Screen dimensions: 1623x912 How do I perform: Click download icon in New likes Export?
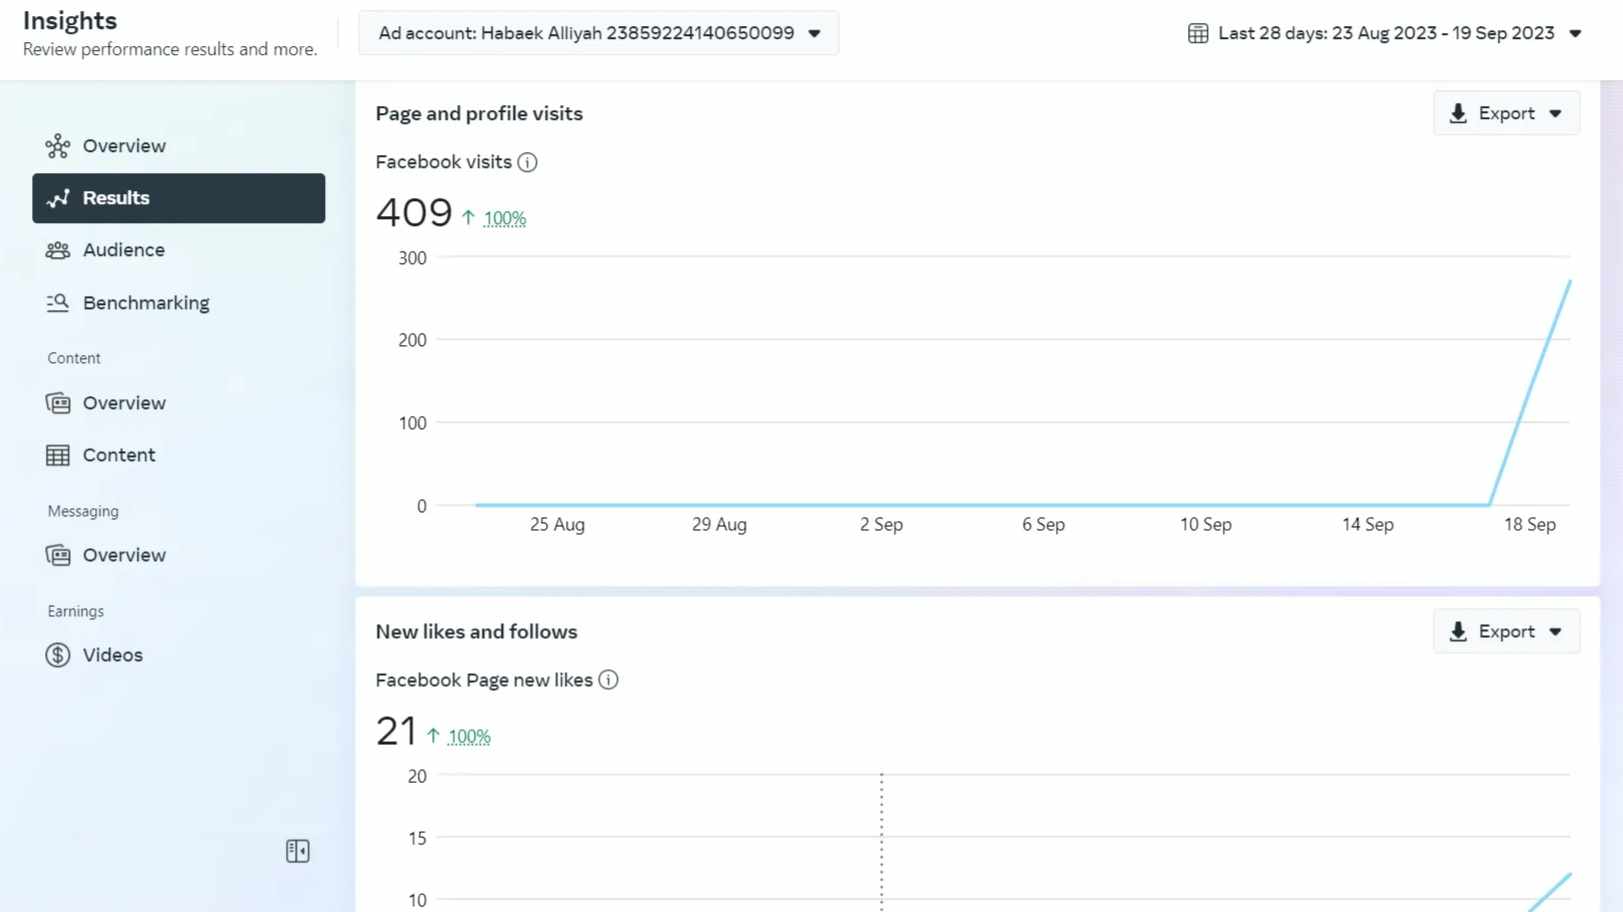point(1458,631)
